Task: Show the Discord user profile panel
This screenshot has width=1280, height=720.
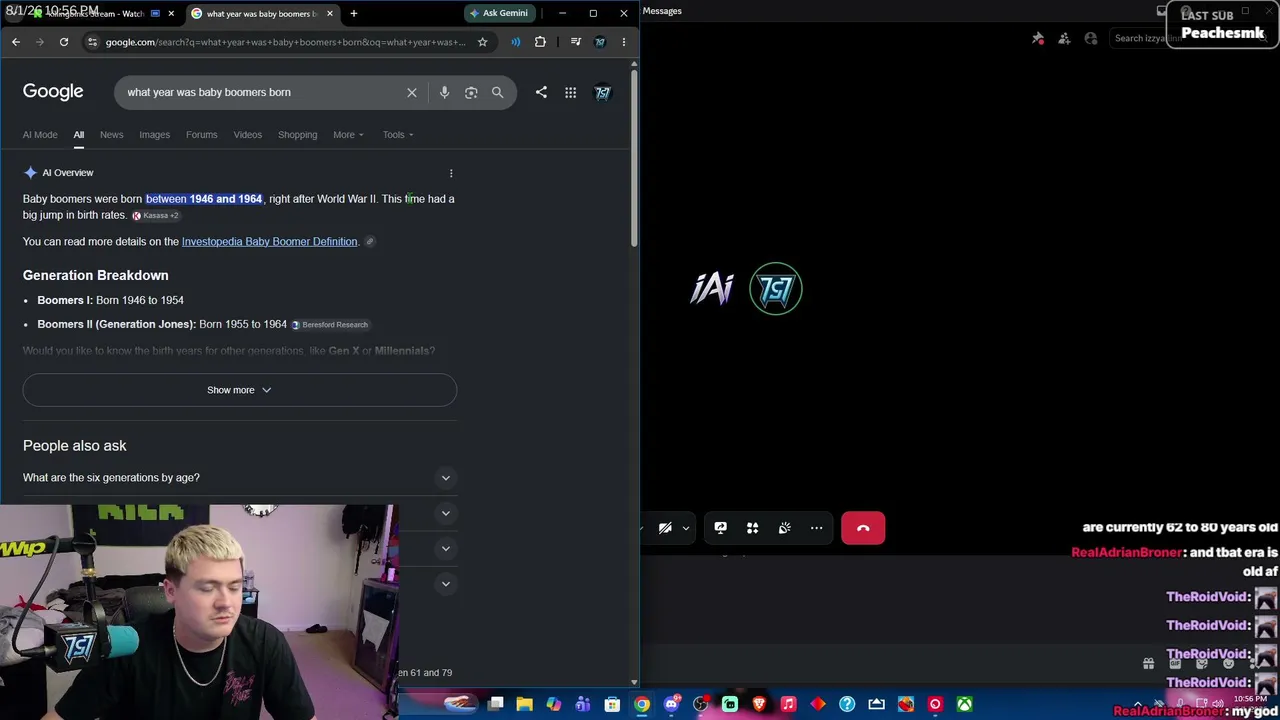Action: (x=1091, y=39)
